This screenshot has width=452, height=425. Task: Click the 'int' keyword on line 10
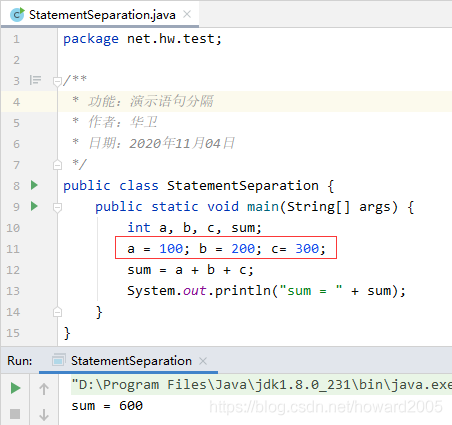click(x=139, y=228)
